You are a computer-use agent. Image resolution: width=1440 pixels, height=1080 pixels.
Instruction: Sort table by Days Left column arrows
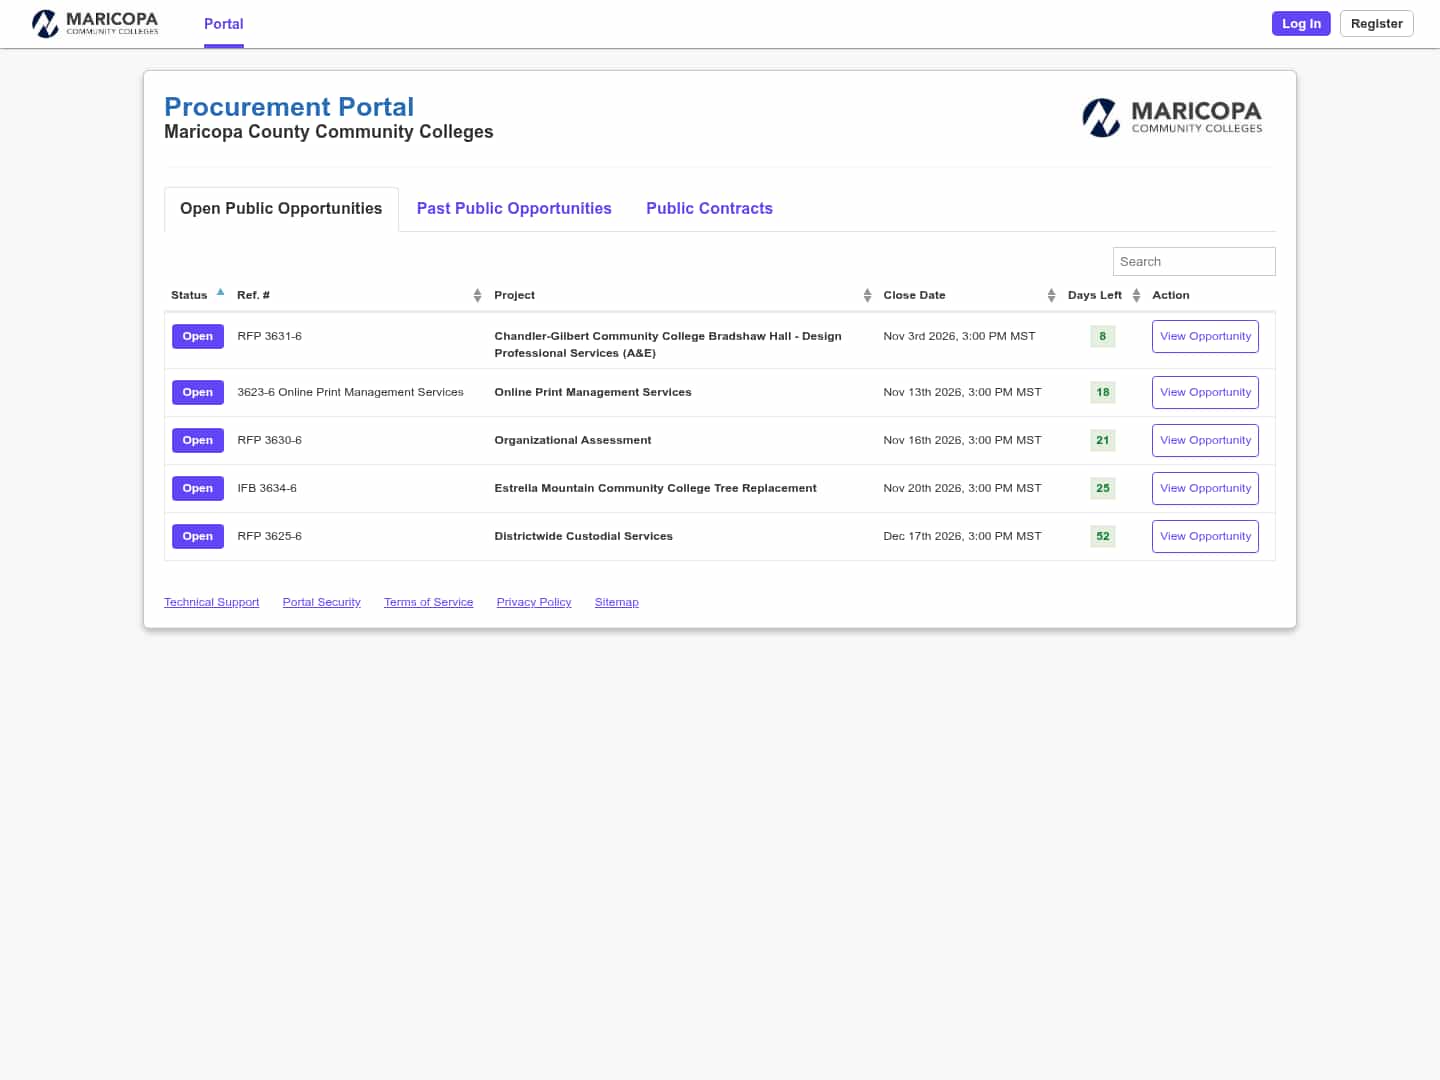pyautogui.click(x=1136, y=295)
